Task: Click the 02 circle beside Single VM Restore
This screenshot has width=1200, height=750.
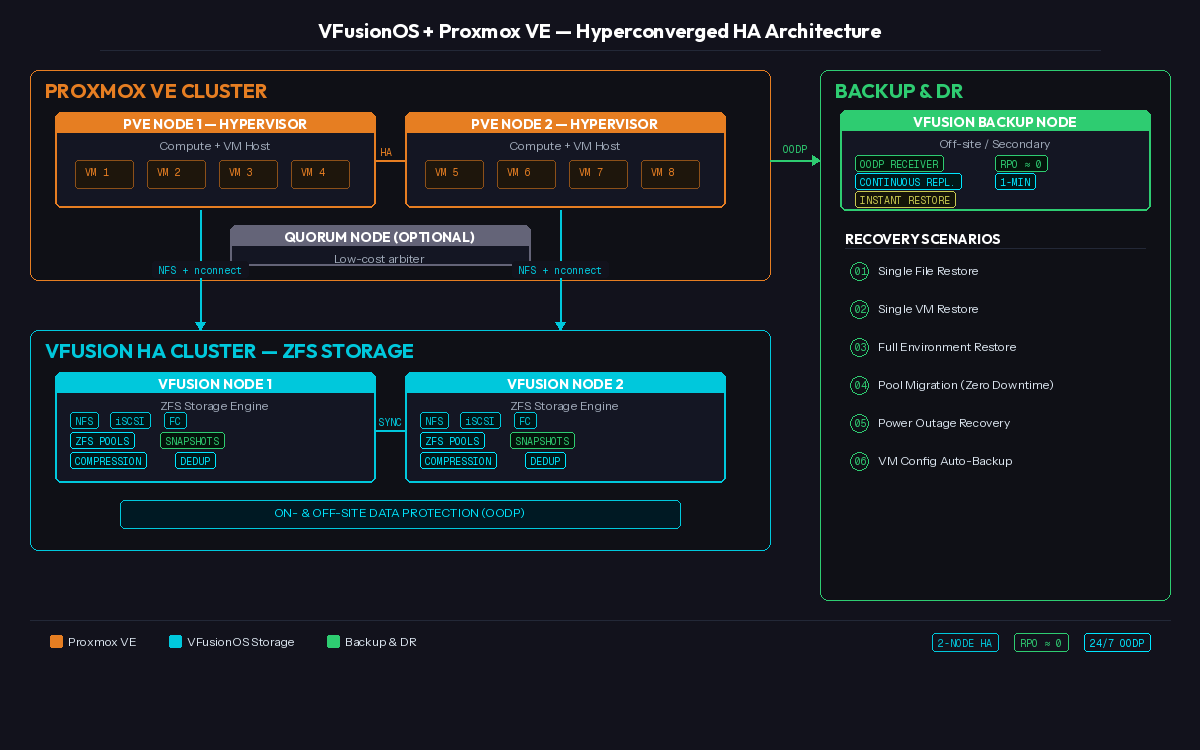Action: tap(859, 310)
